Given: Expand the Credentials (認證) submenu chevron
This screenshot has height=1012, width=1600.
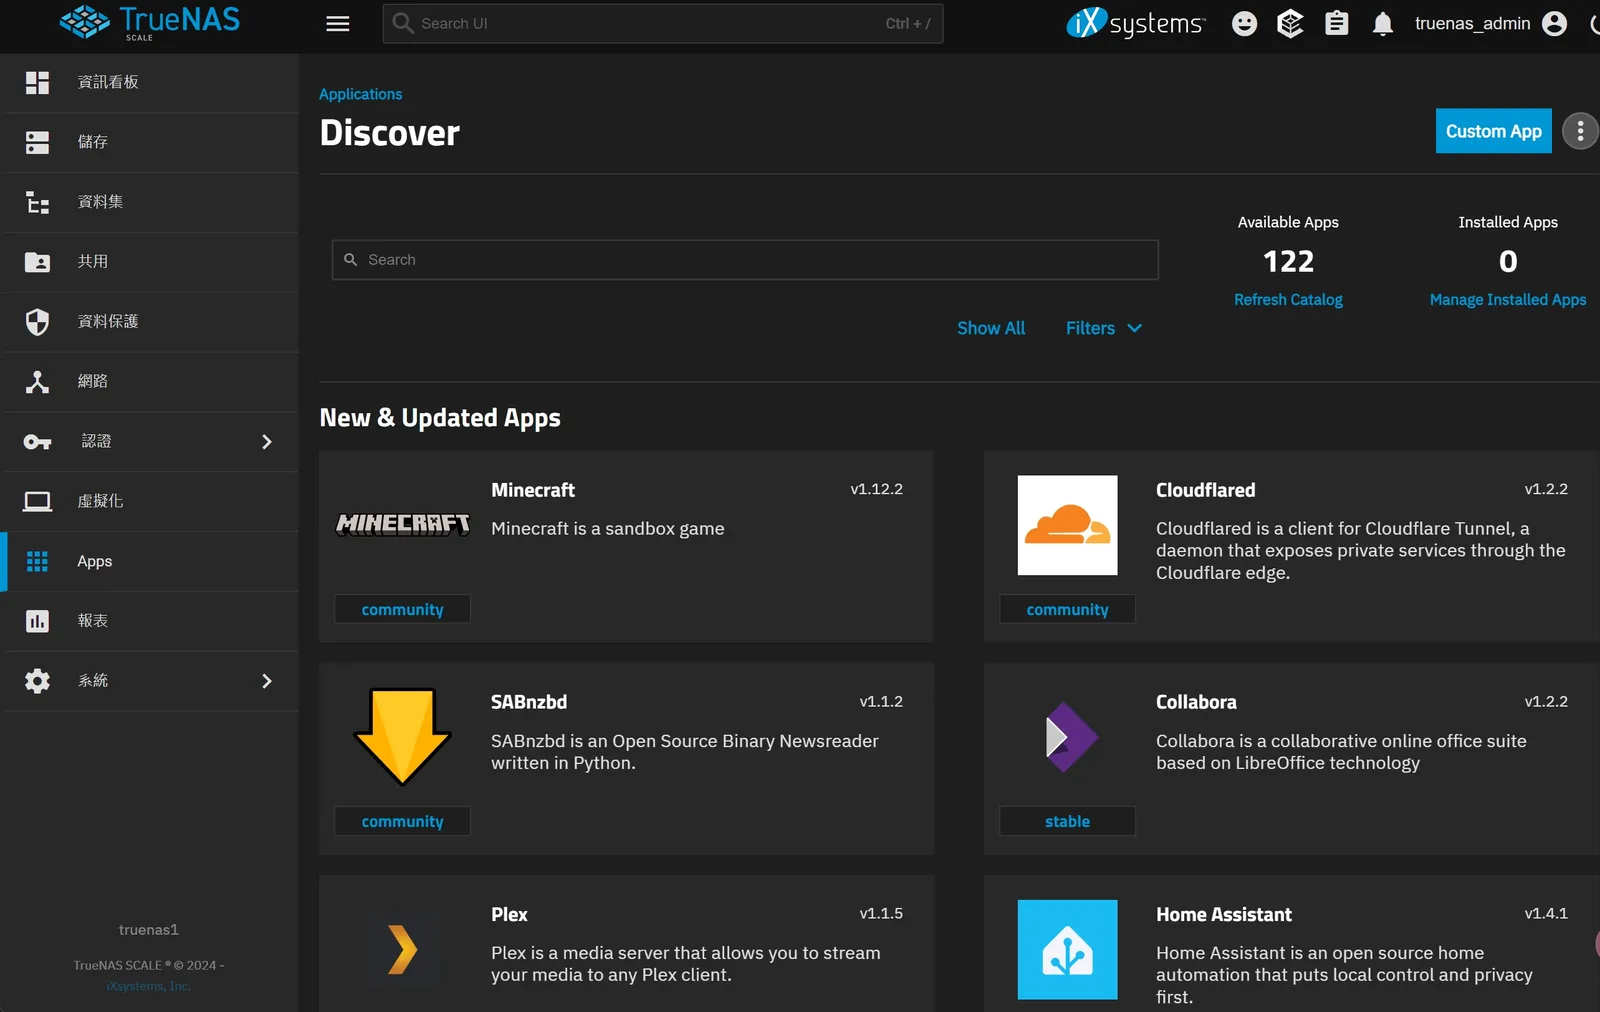Looking at the screenshot, I should coord(267,442).
